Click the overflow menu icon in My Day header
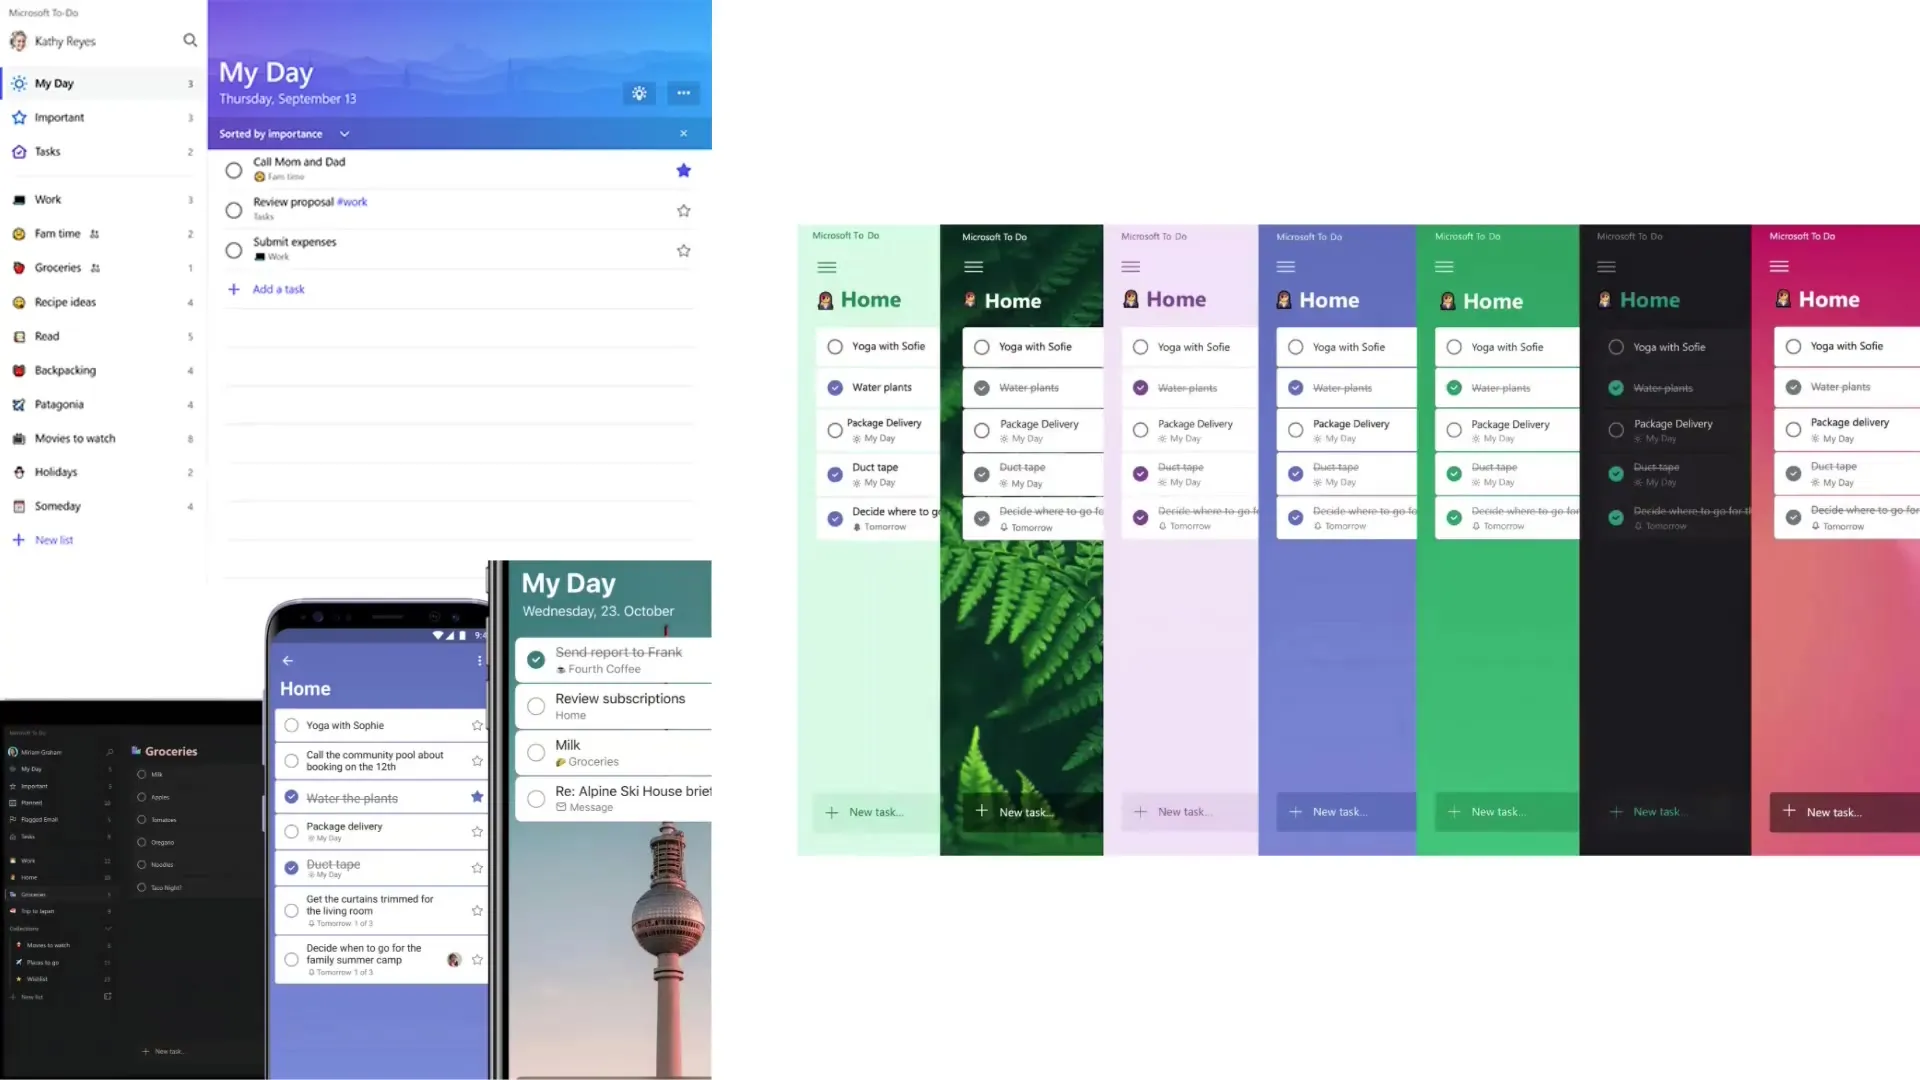The image size is (1920, 1080). pos(684,92)
